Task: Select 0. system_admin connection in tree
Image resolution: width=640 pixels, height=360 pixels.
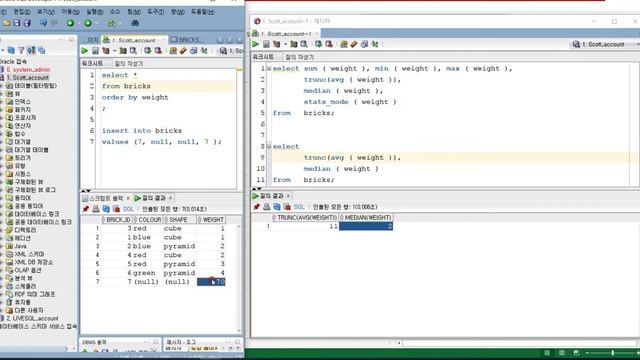Action: pos(28,69)
